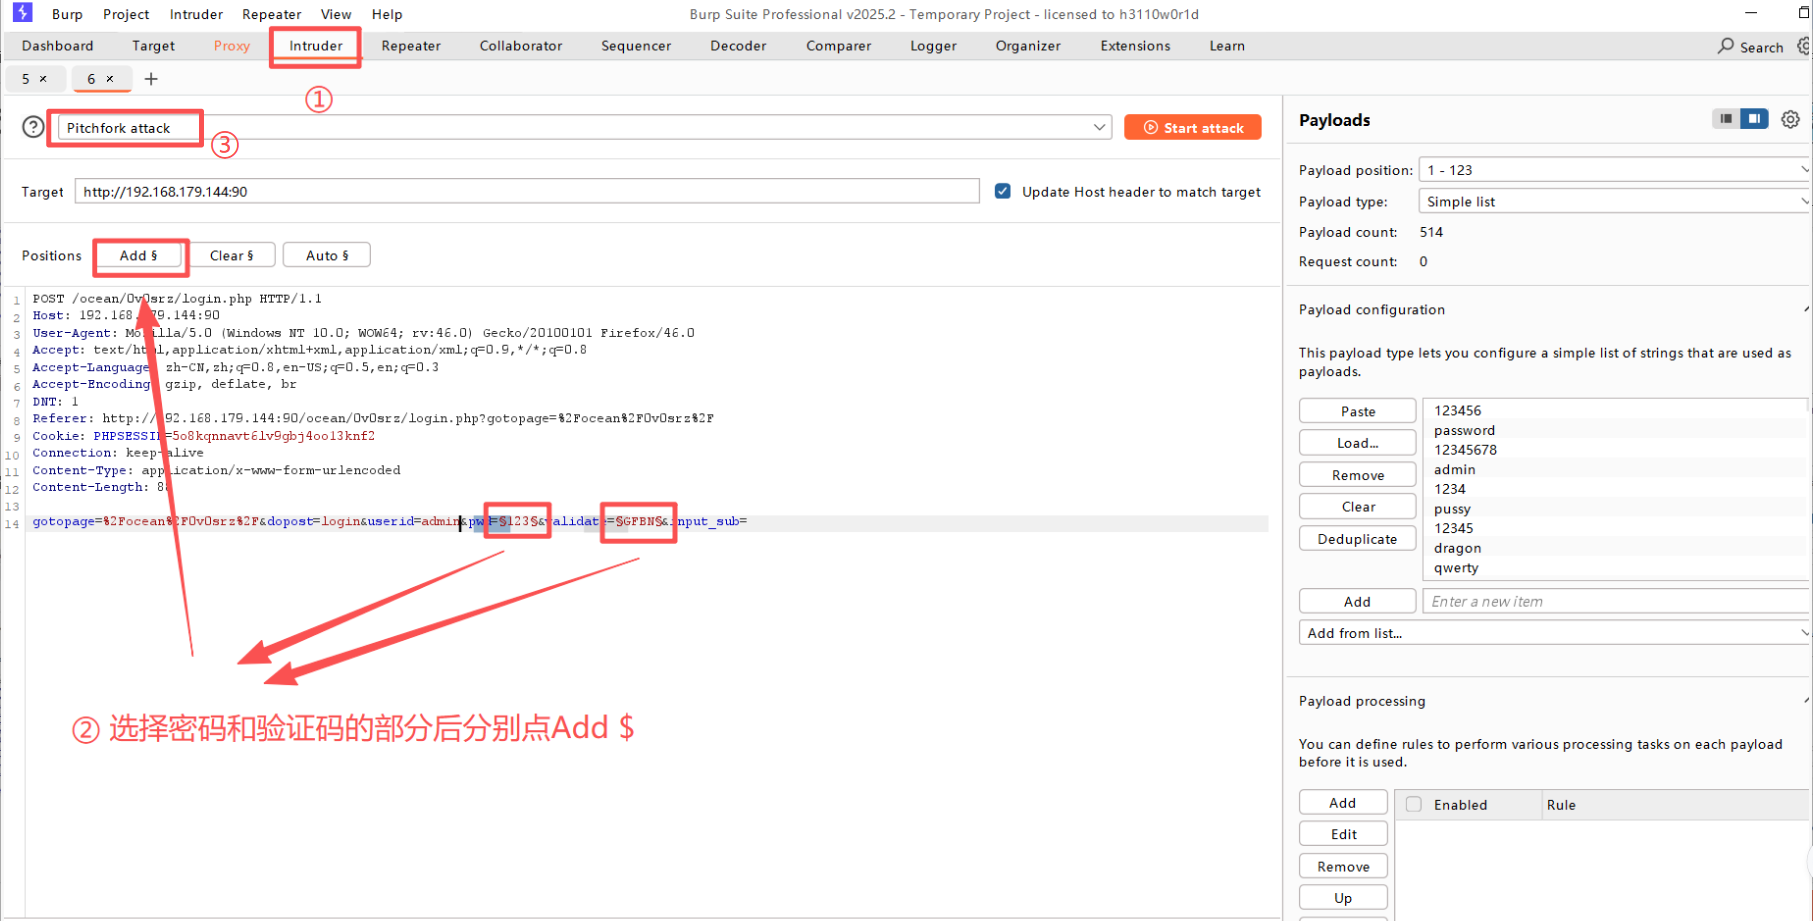This screenshot has width=1813, height=921.
Task: Open the View menu
Action: coord(336,14)
